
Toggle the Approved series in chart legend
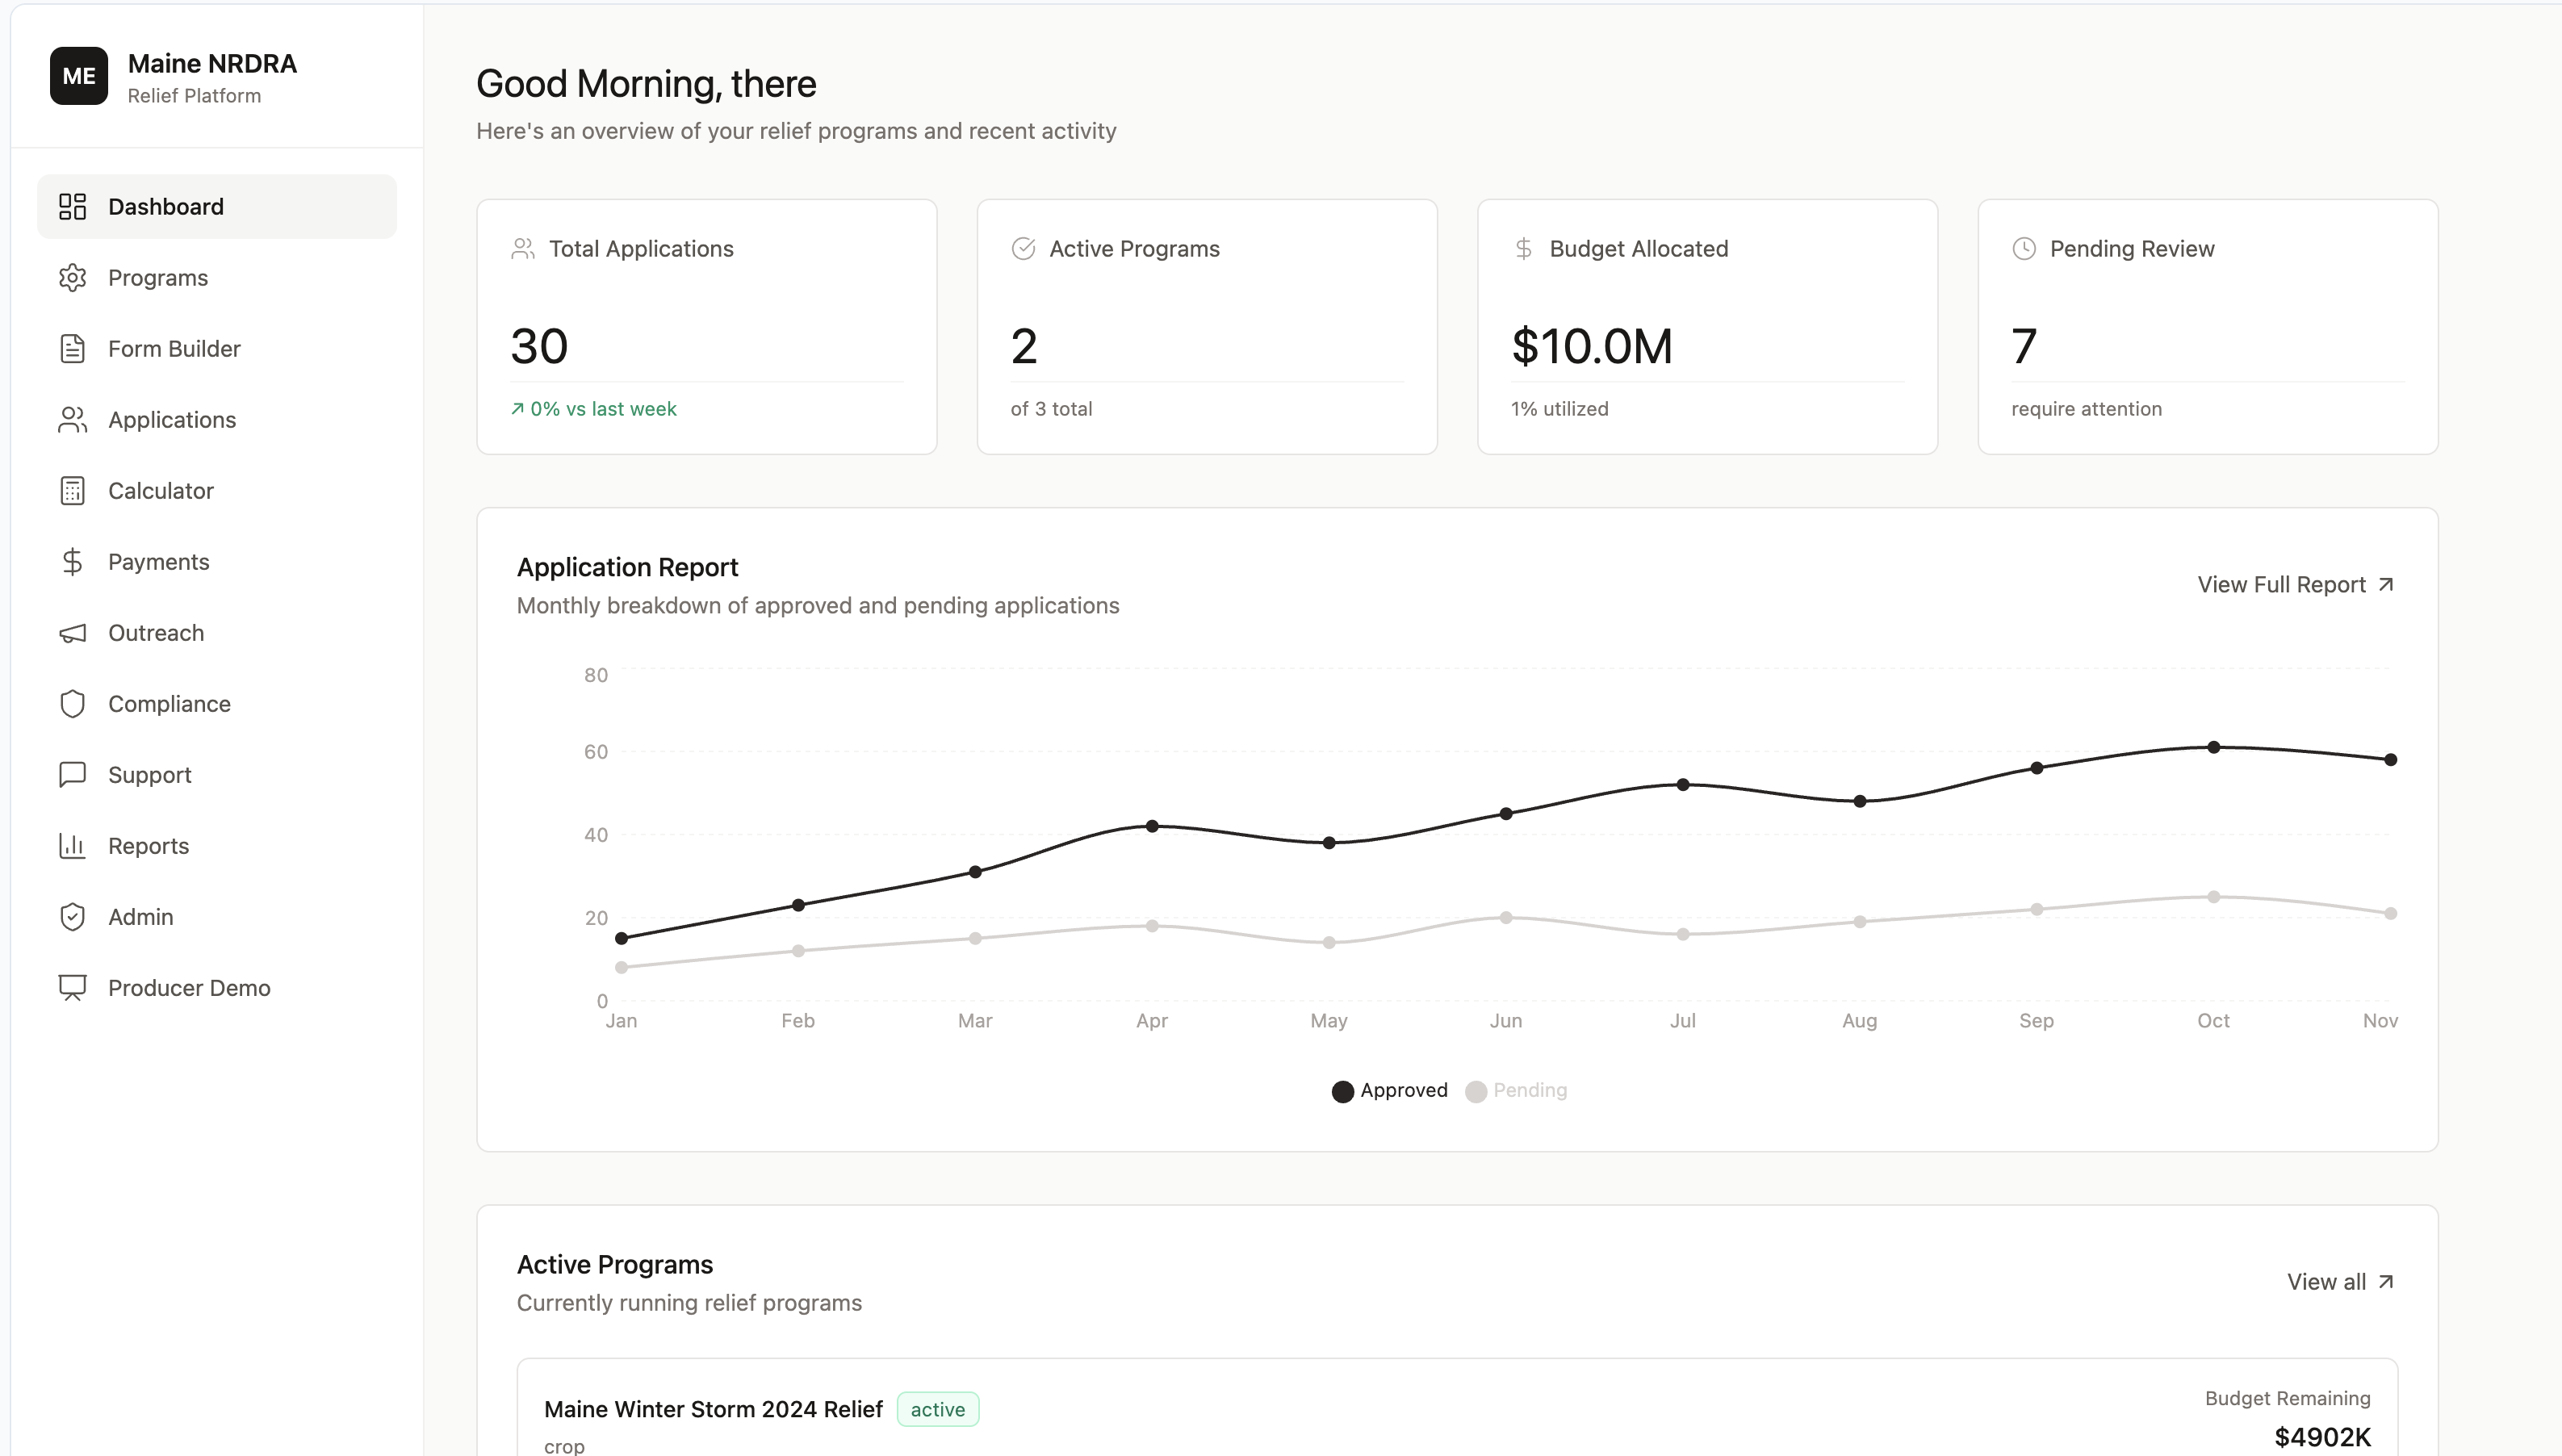1389,1091
